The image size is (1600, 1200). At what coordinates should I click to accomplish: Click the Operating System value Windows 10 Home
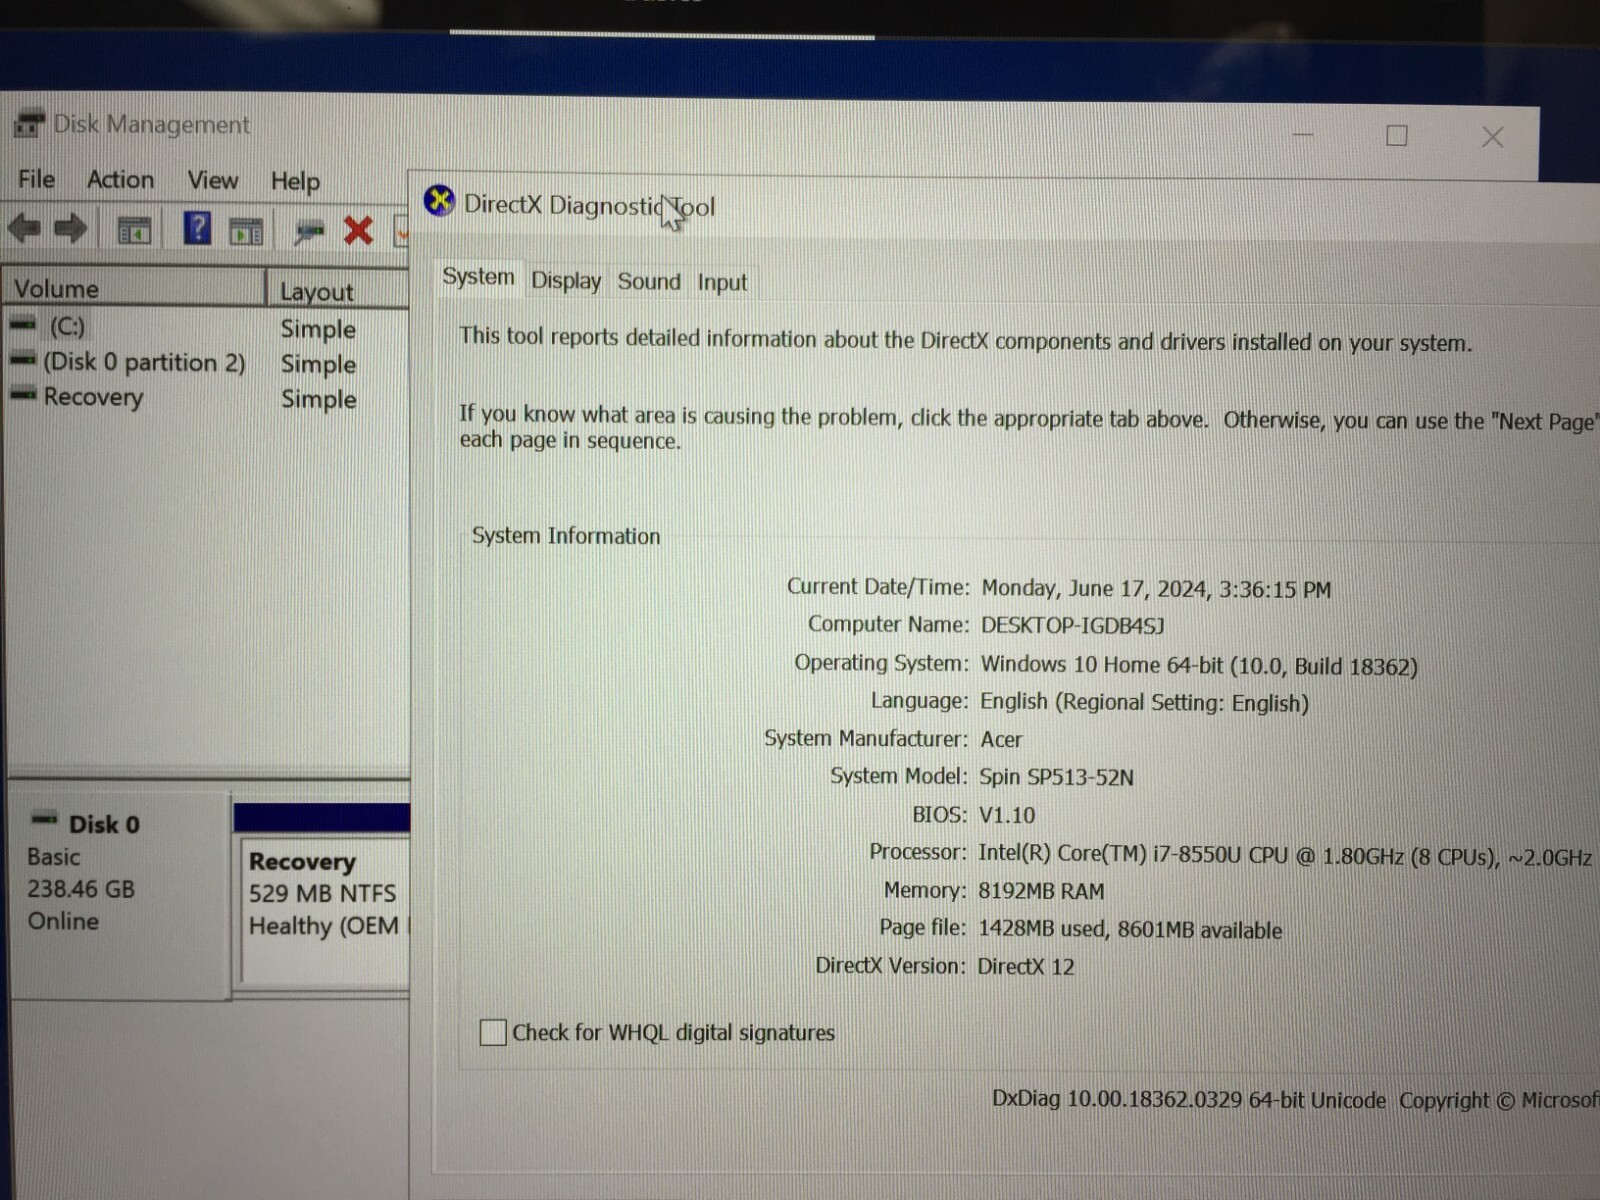coord(1199,666)
